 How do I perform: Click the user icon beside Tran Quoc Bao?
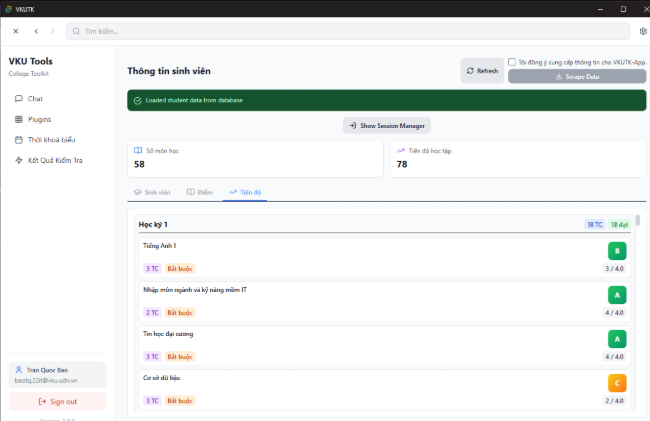pos(19,370)
